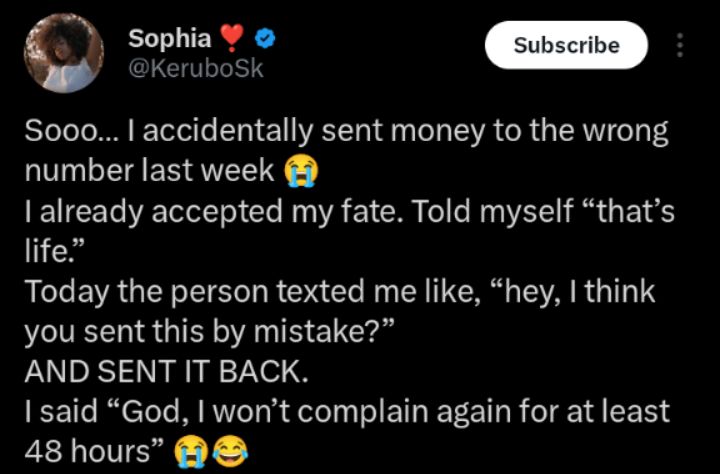Click the crying emoji after "last week"
Viewport: 720px width, 474px height.
pyautogui.click(x=295, y=171)
